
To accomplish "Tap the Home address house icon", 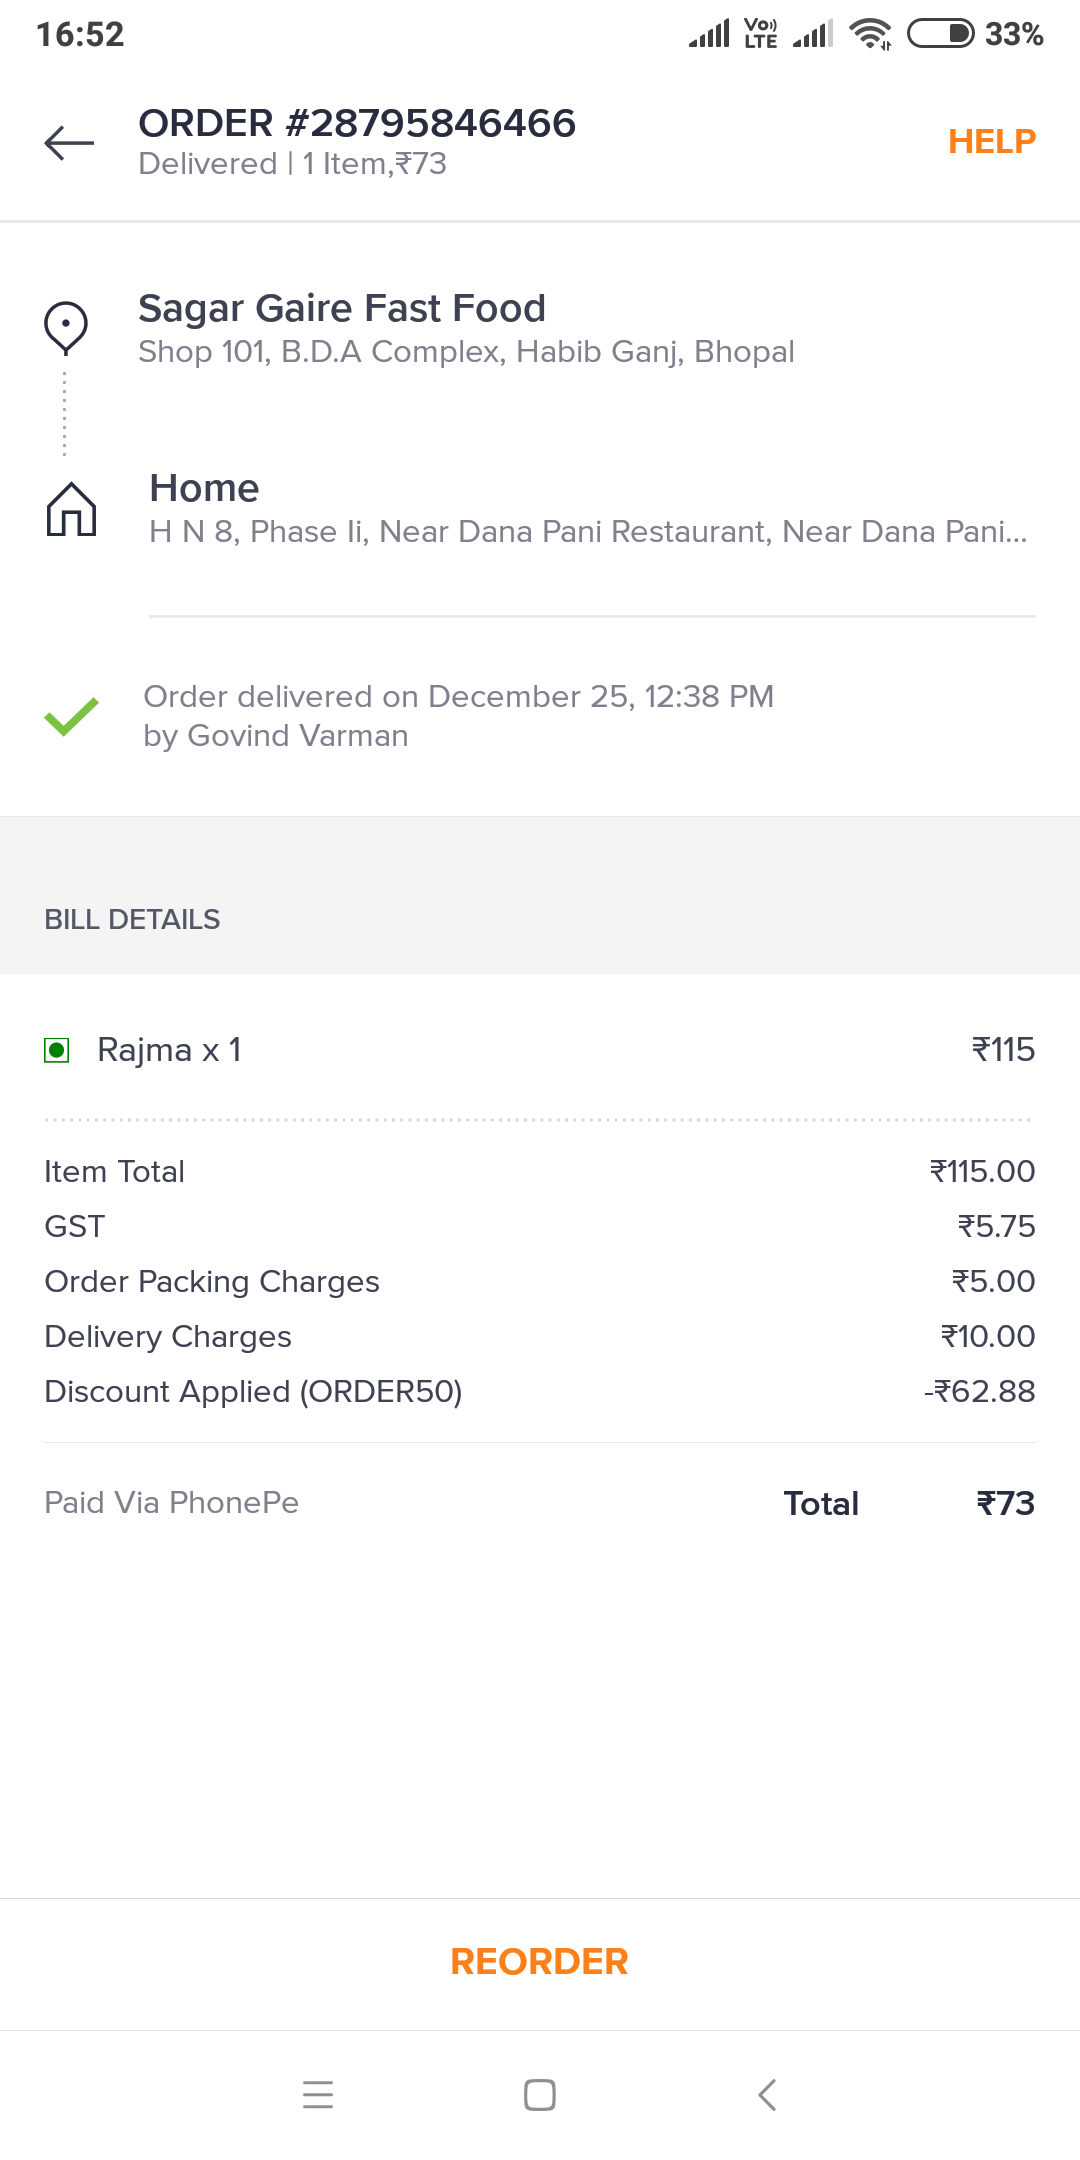I will click(x=71, y=509).
